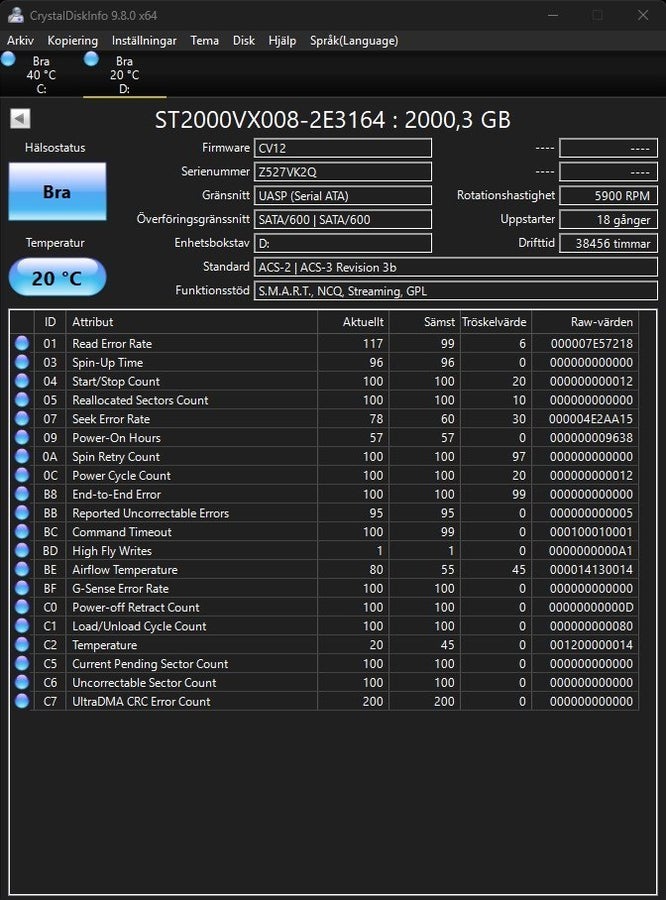Click status orb for Load/Unload Cycle Count
This screenshot has height=900, width=666.
coord(22,626)
